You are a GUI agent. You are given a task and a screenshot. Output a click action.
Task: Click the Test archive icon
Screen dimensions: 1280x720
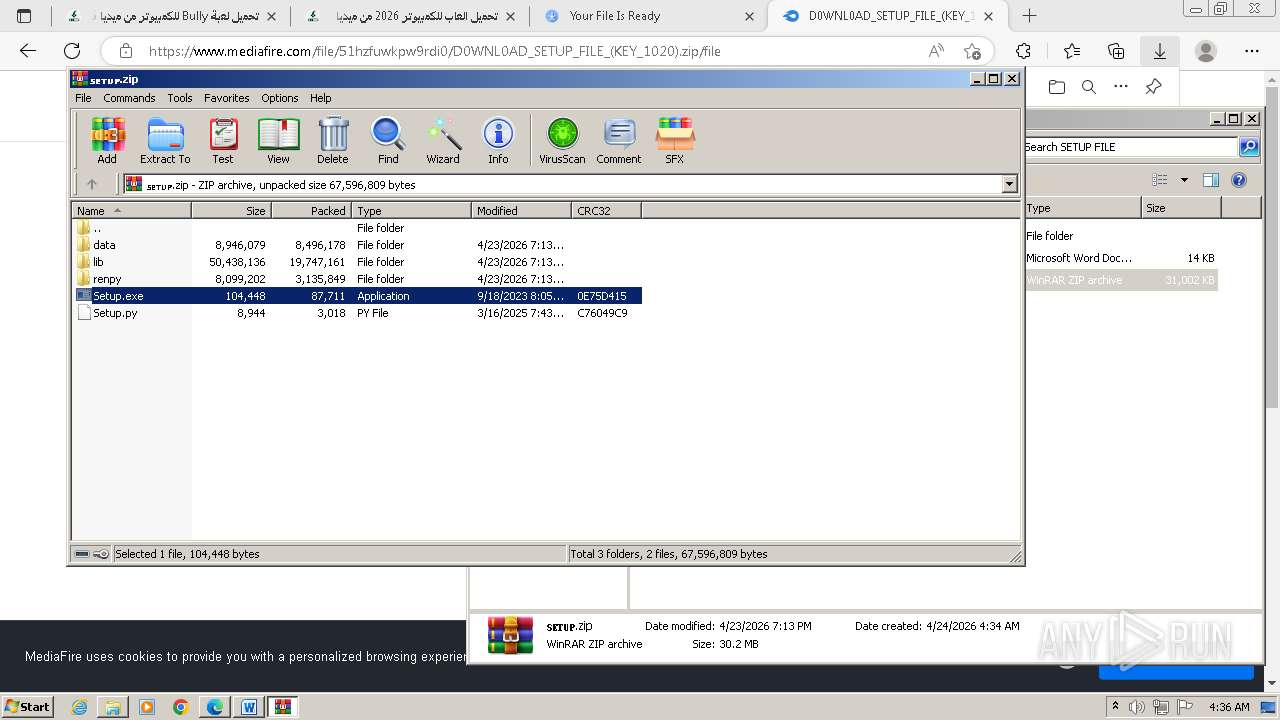point(223,140)
